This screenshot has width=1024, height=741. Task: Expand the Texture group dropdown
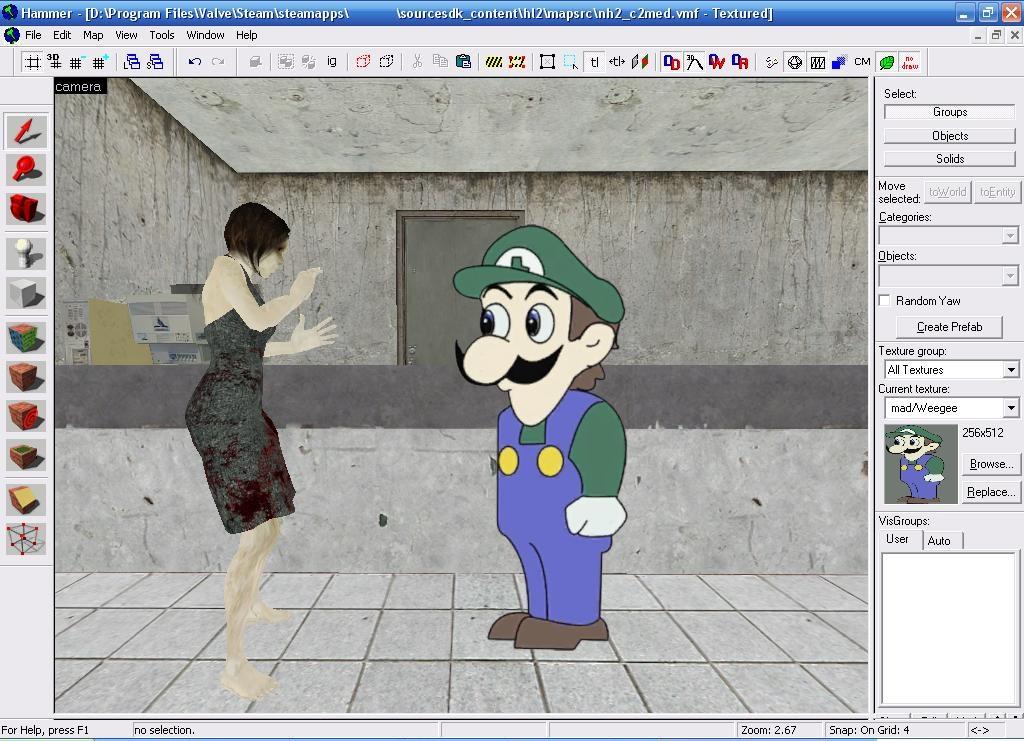click(1011, 370)
